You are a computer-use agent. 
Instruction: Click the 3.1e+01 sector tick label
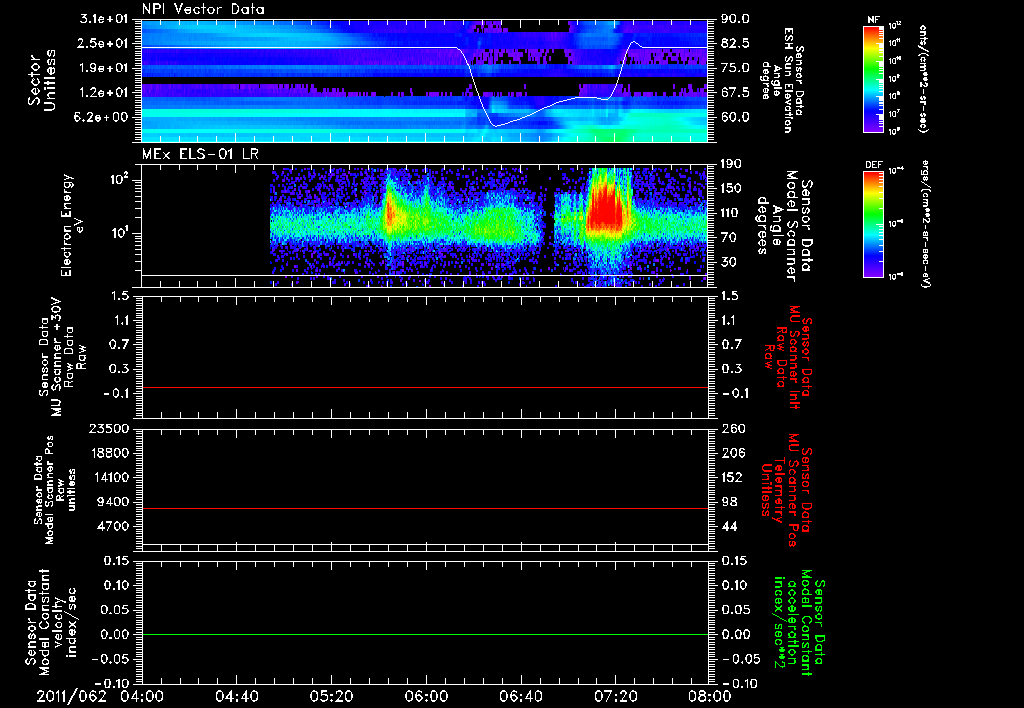(x=104, y=19)
